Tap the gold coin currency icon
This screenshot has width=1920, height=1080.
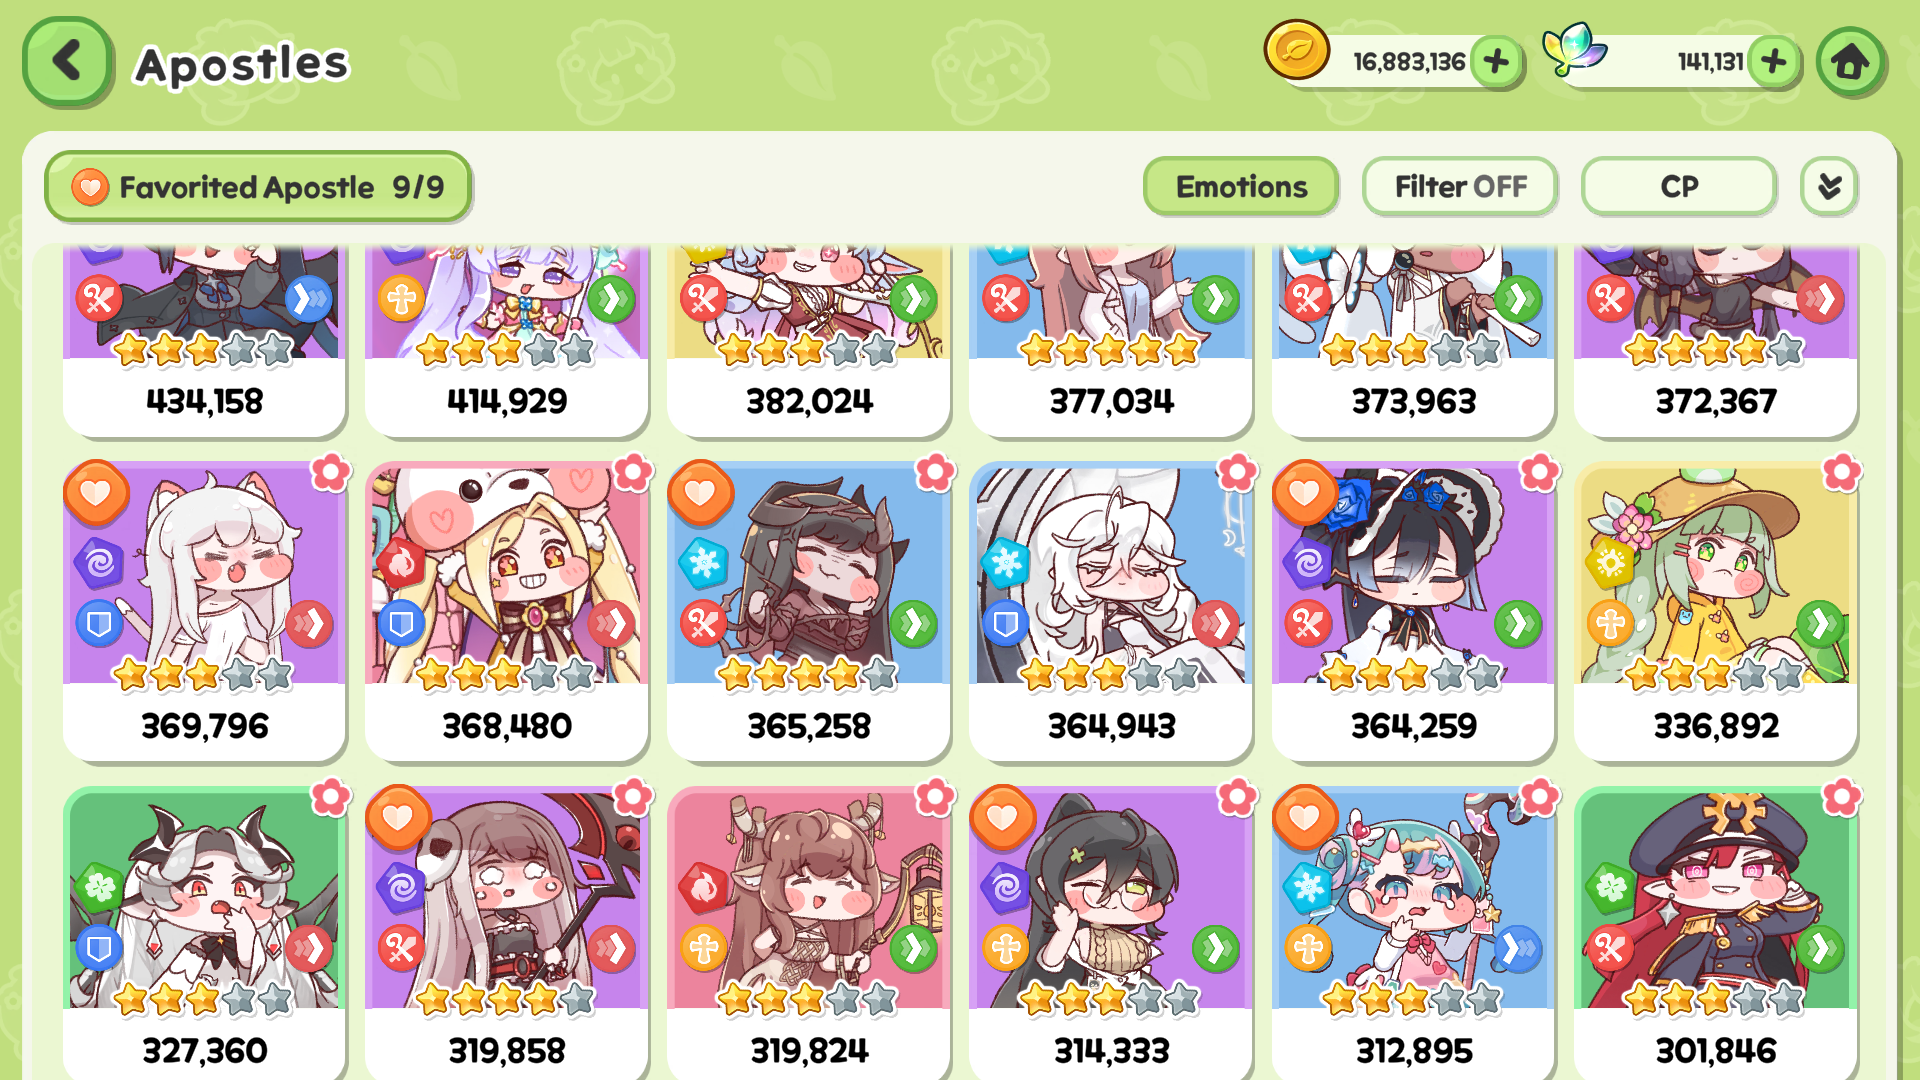coord(1296,50)
